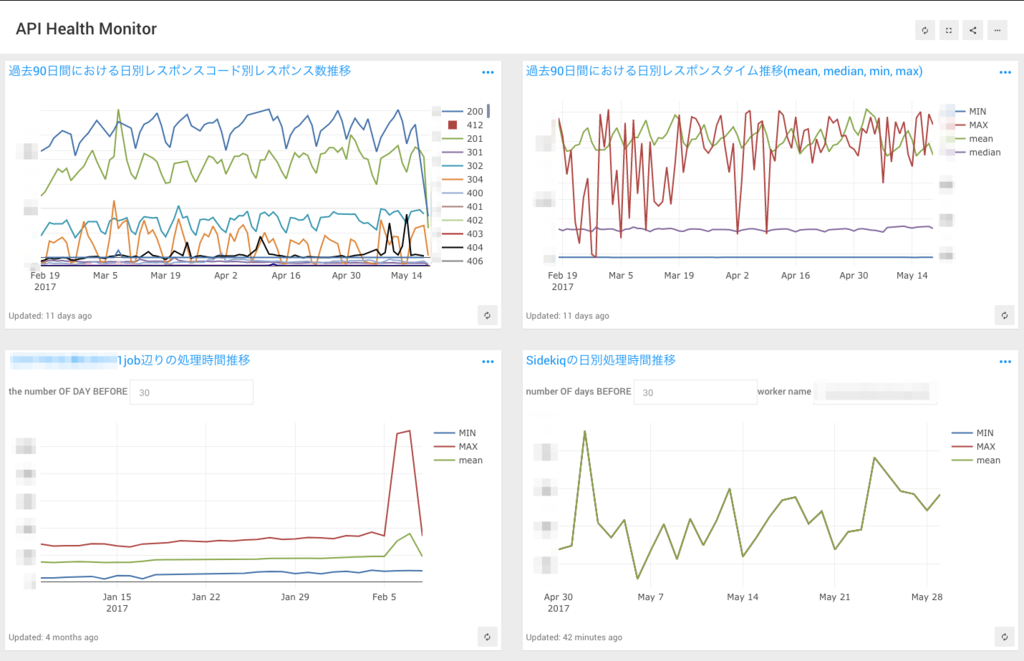Viewport: 1024px width, 661px height.
Task: Toggle median series in response time chart
Action: 977,153
